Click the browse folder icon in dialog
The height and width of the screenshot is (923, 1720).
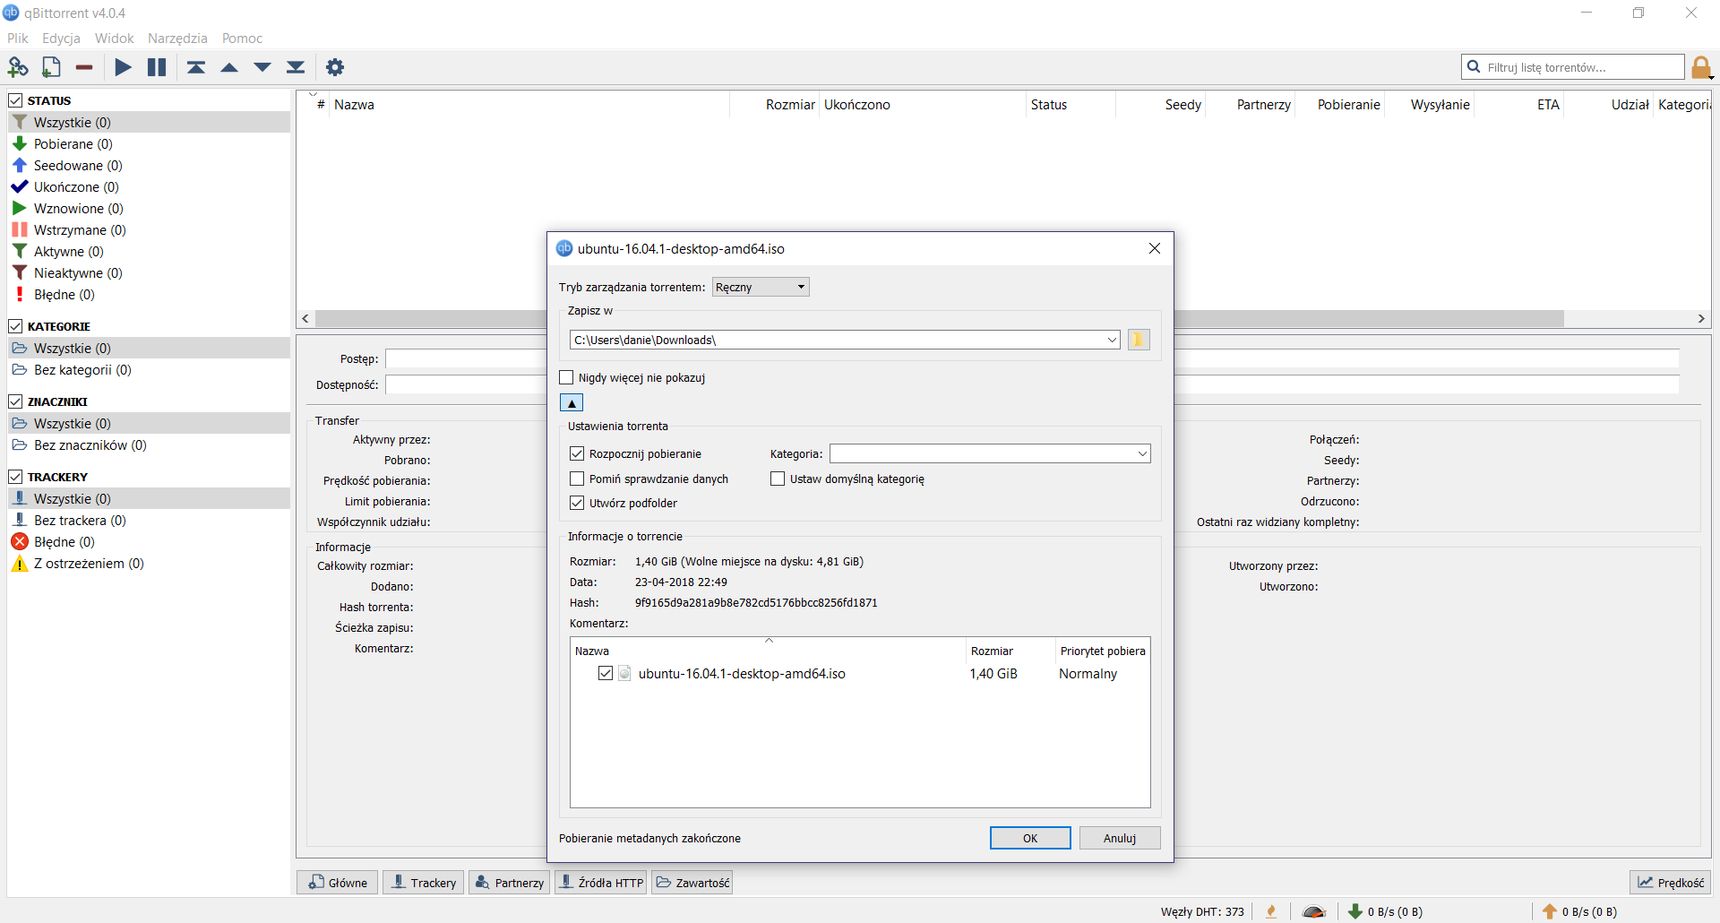coord(1138,340)
